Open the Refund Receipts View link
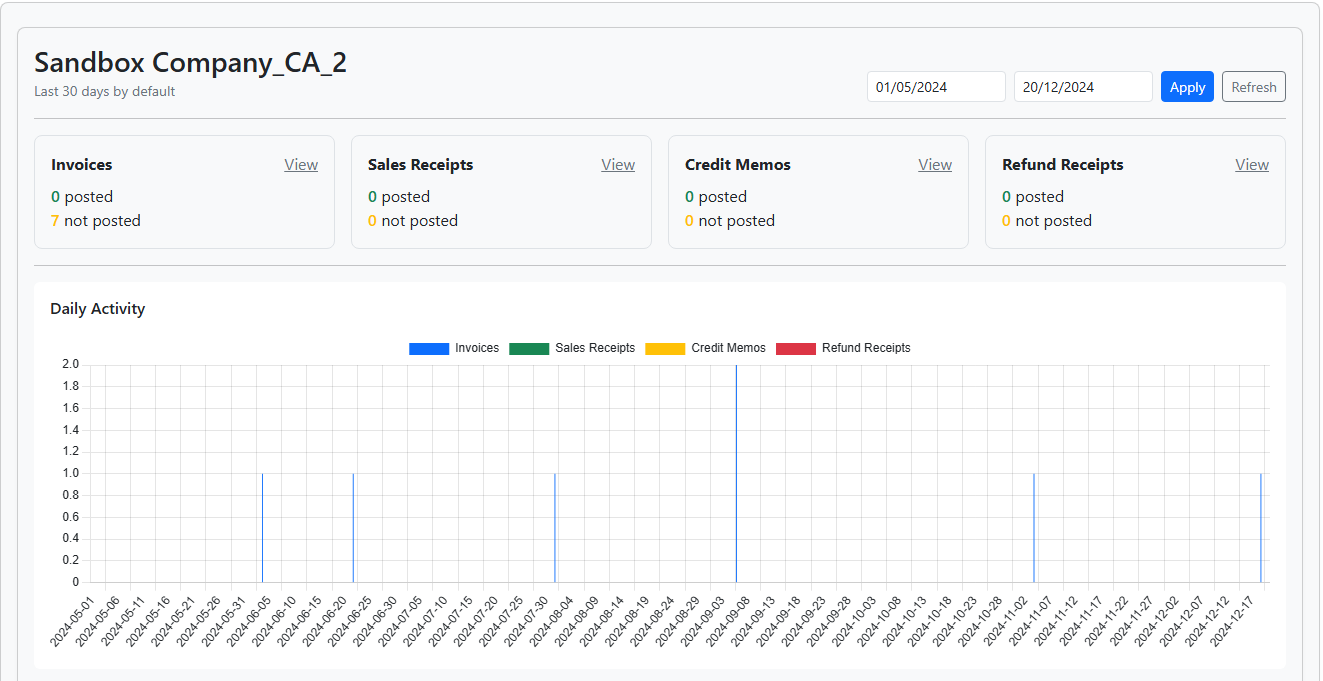 click(x=1252, y=165)
